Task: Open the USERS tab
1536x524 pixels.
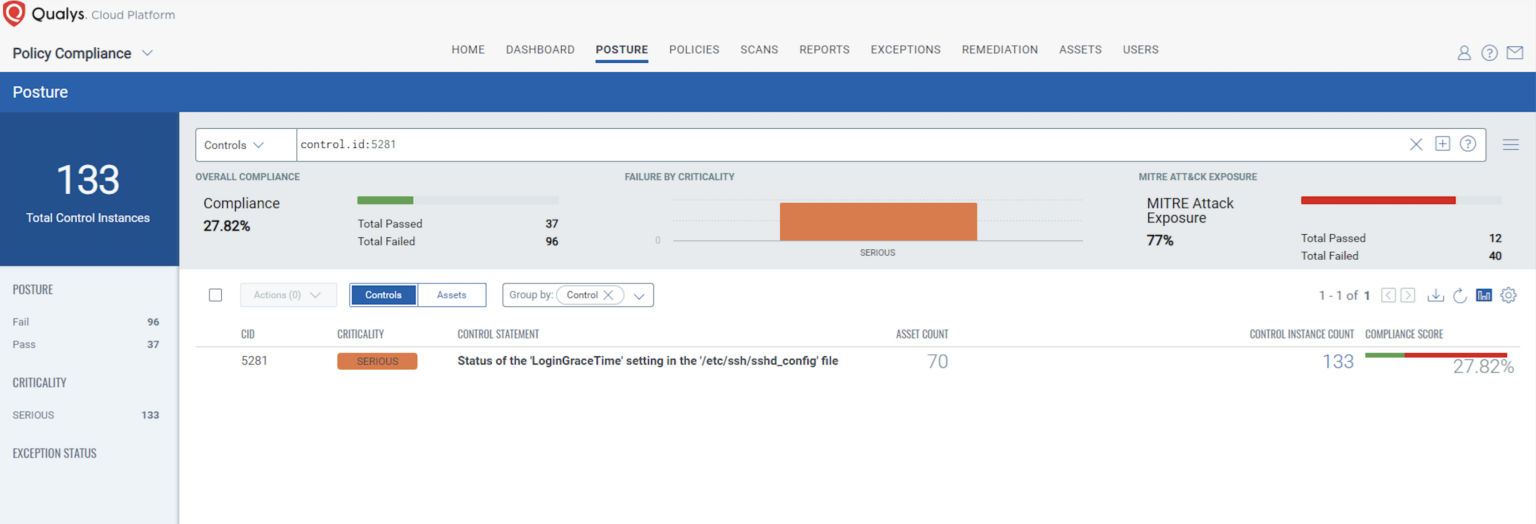Action: click(x=1141, y=49)
